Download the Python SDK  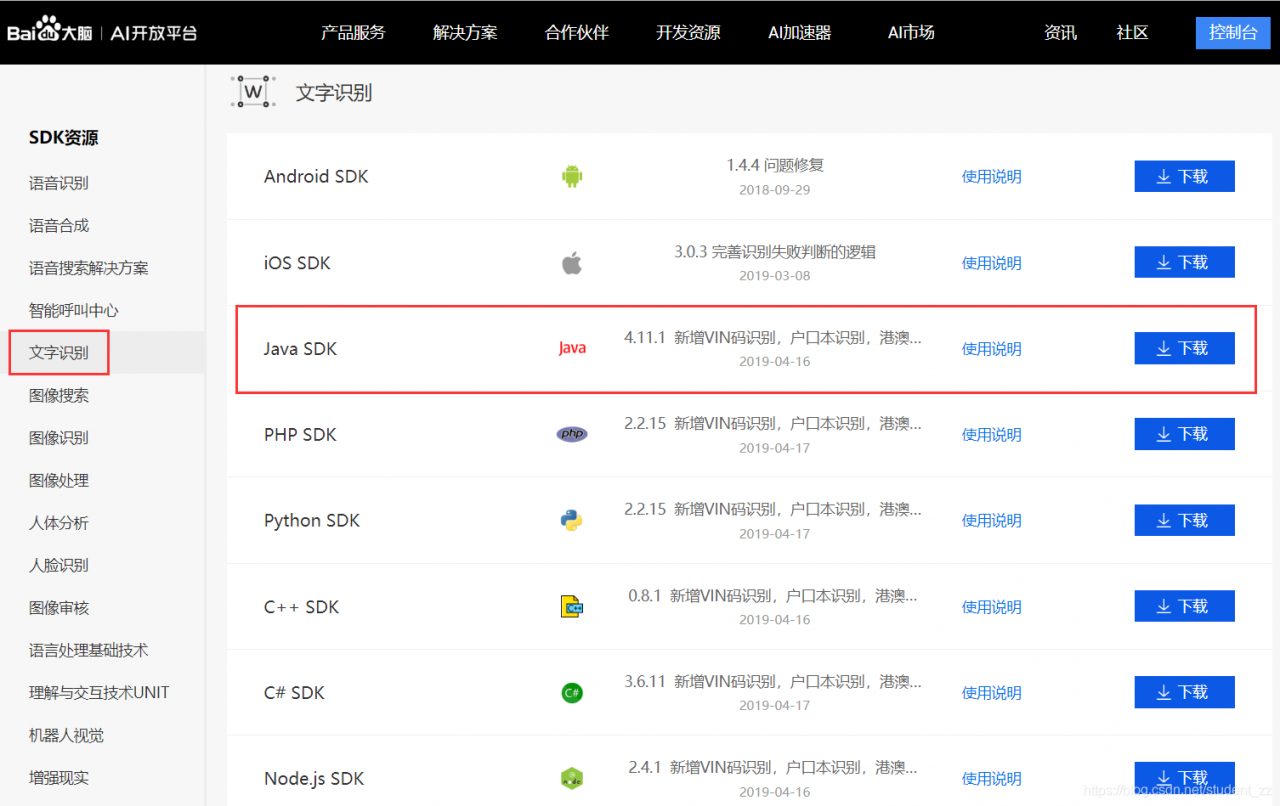pyautogui.click(x=1184, y=520)
